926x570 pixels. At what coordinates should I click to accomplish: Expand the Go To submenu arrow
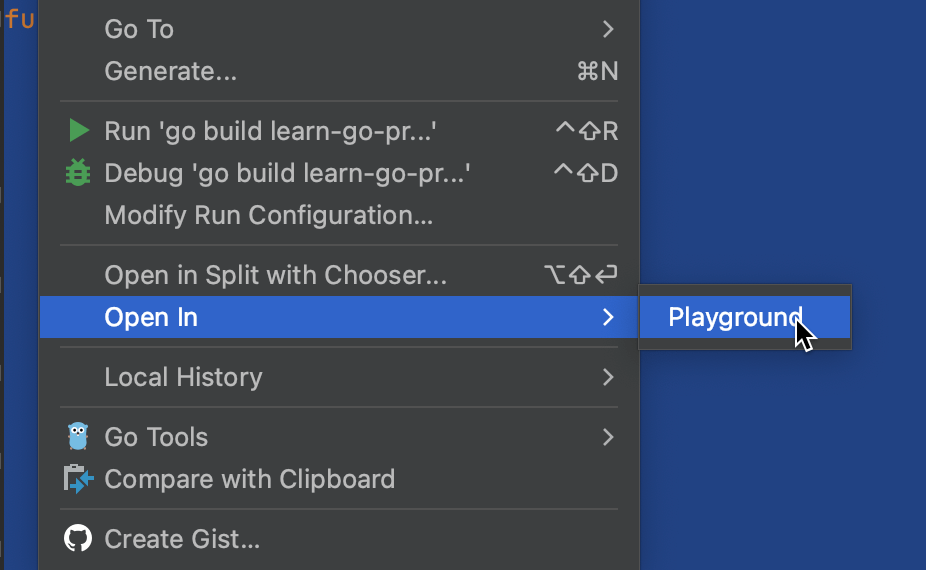(x=608, y=29)
